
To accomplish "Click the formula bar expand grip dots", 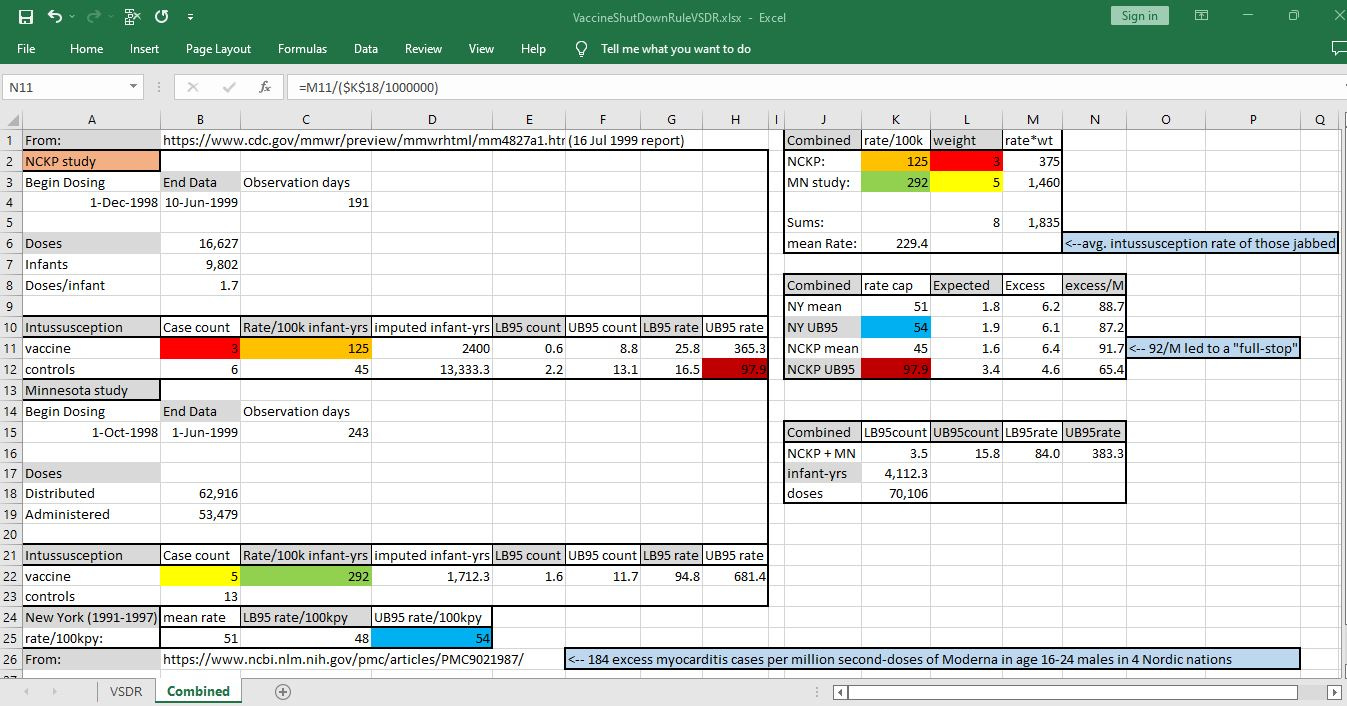I will [x=161, y=87].
